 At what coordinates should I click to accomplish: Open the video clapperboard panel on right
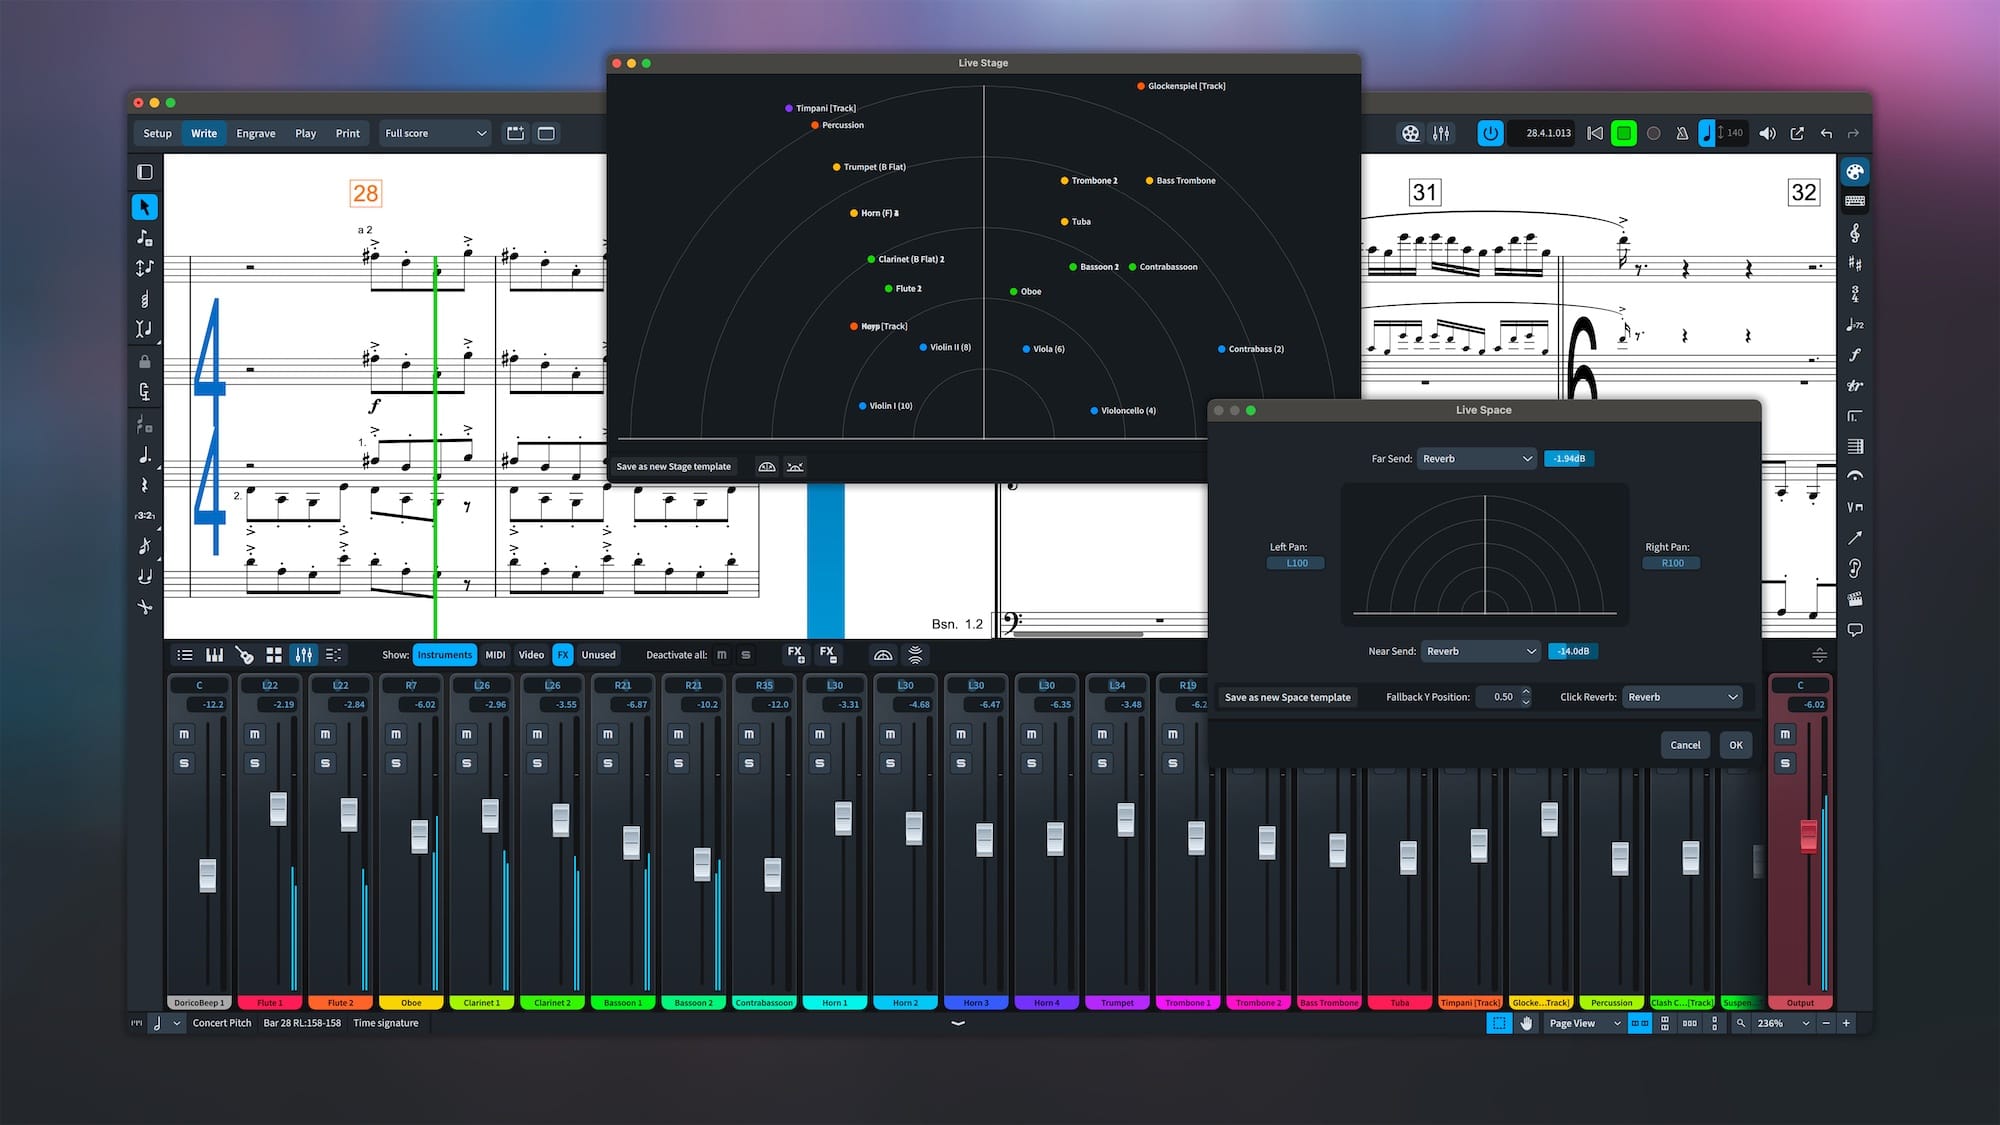coord(1855,599)
